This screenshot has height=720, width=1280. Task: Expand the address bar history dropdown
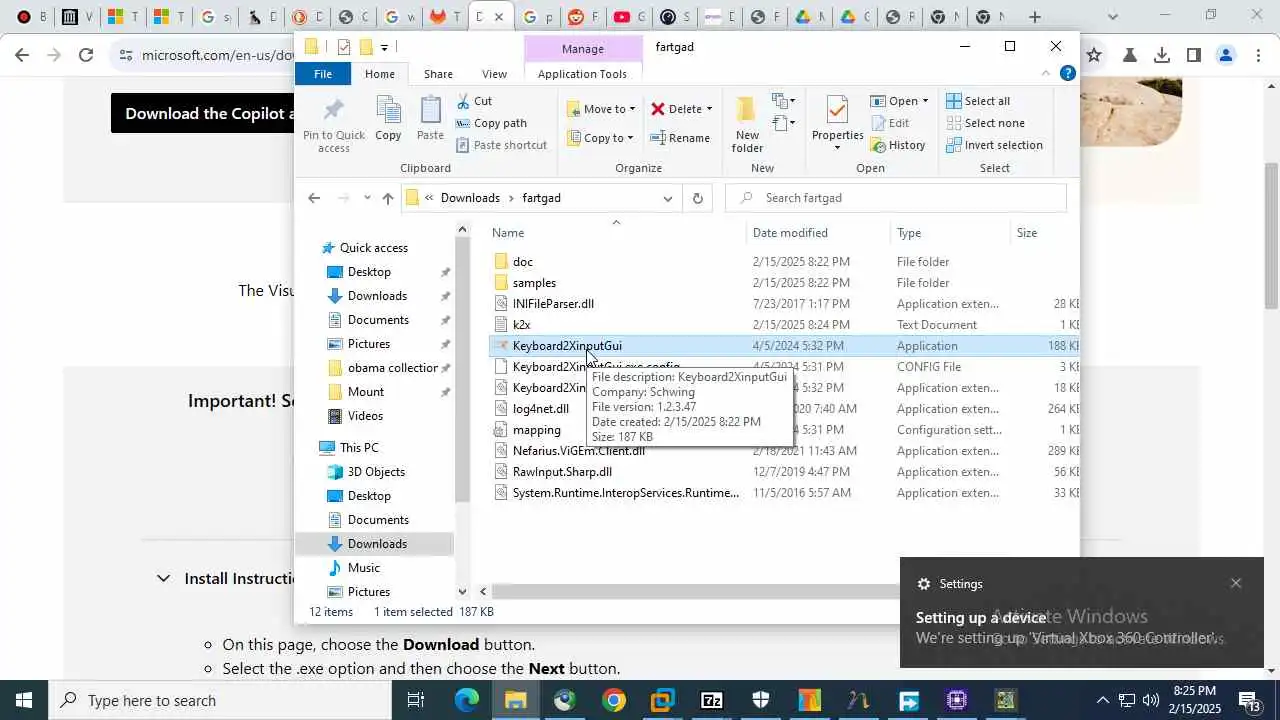(x=667, y=198)
